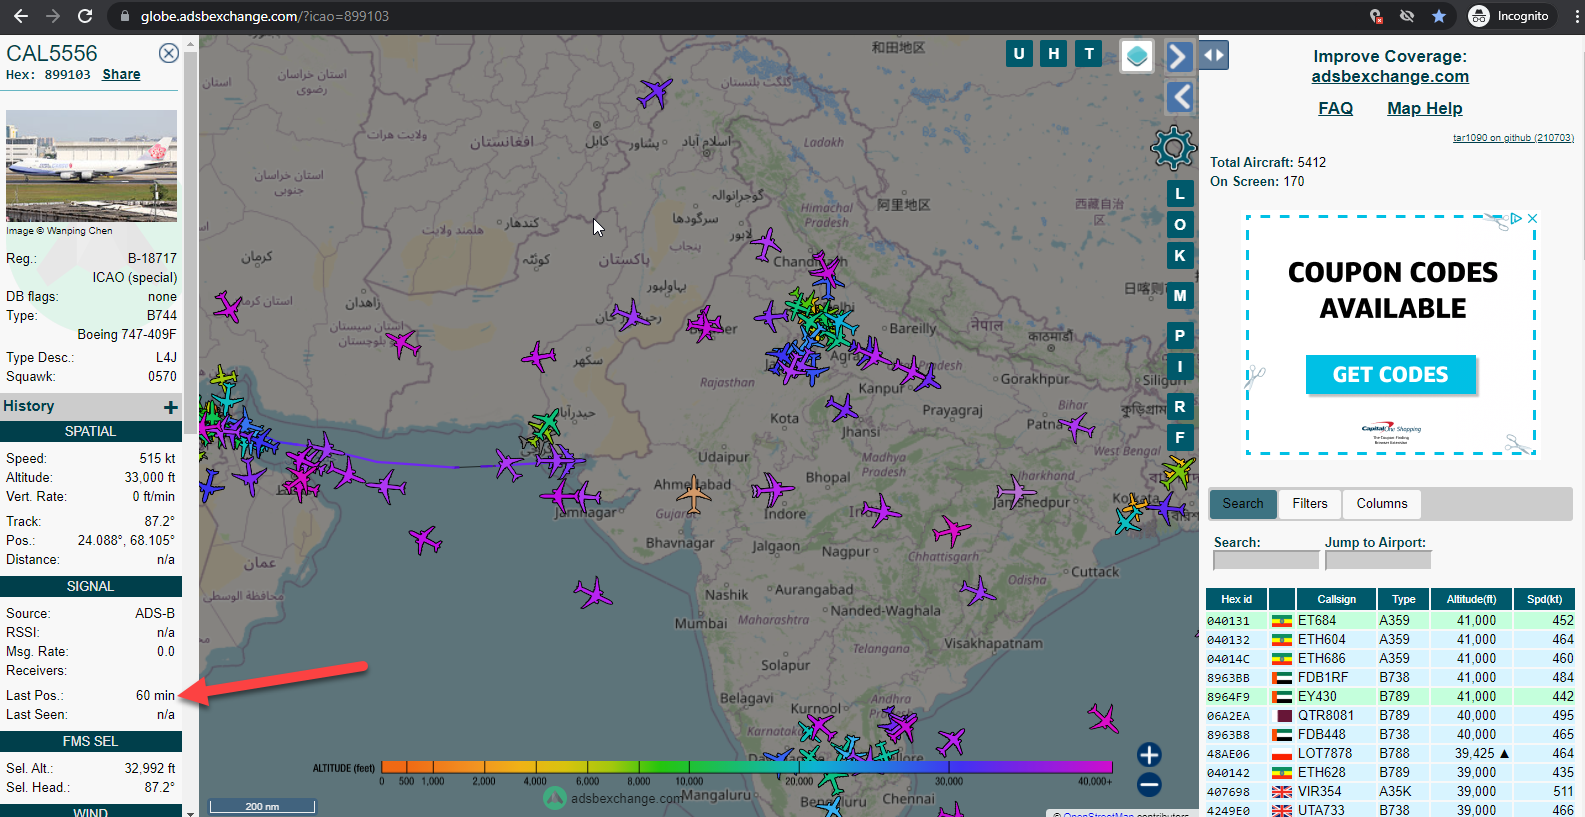Switch to the Search tab

click(1242, 504)
